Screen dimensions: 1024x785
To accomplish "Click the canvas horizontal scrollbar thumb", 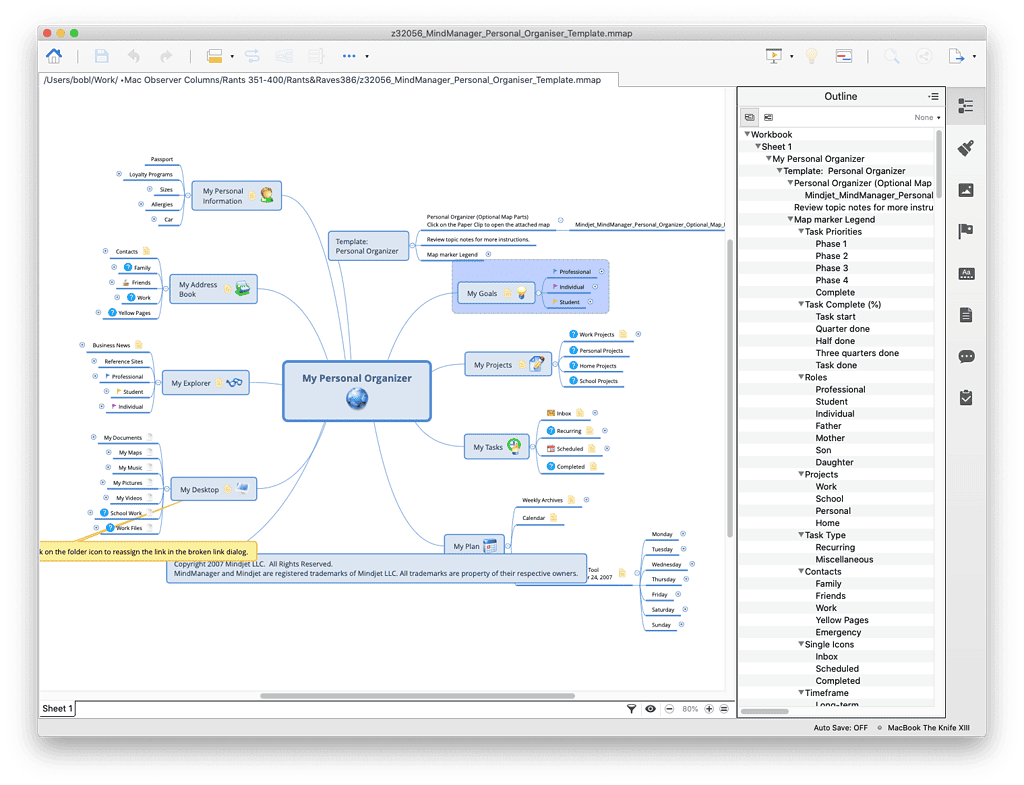I will 417,696.
